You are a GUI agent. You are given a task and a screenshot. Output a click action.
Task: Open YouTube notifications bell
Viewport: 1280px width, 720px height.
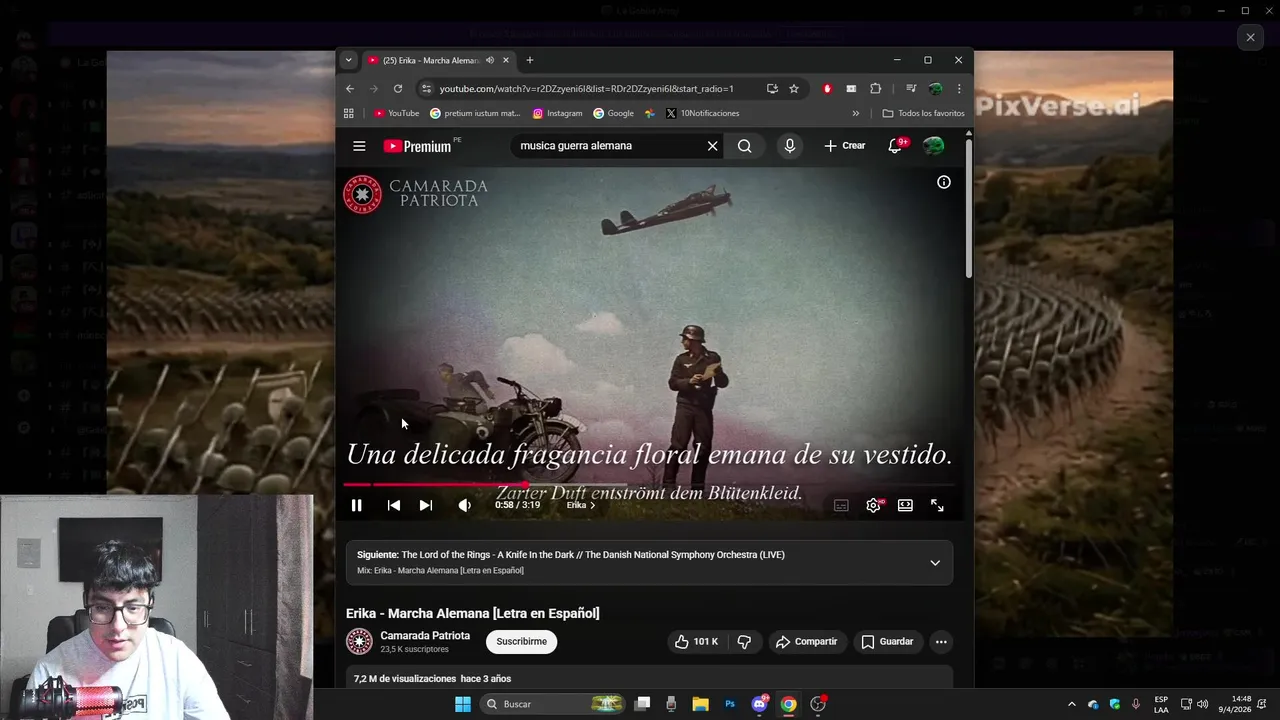pos(895,146)
